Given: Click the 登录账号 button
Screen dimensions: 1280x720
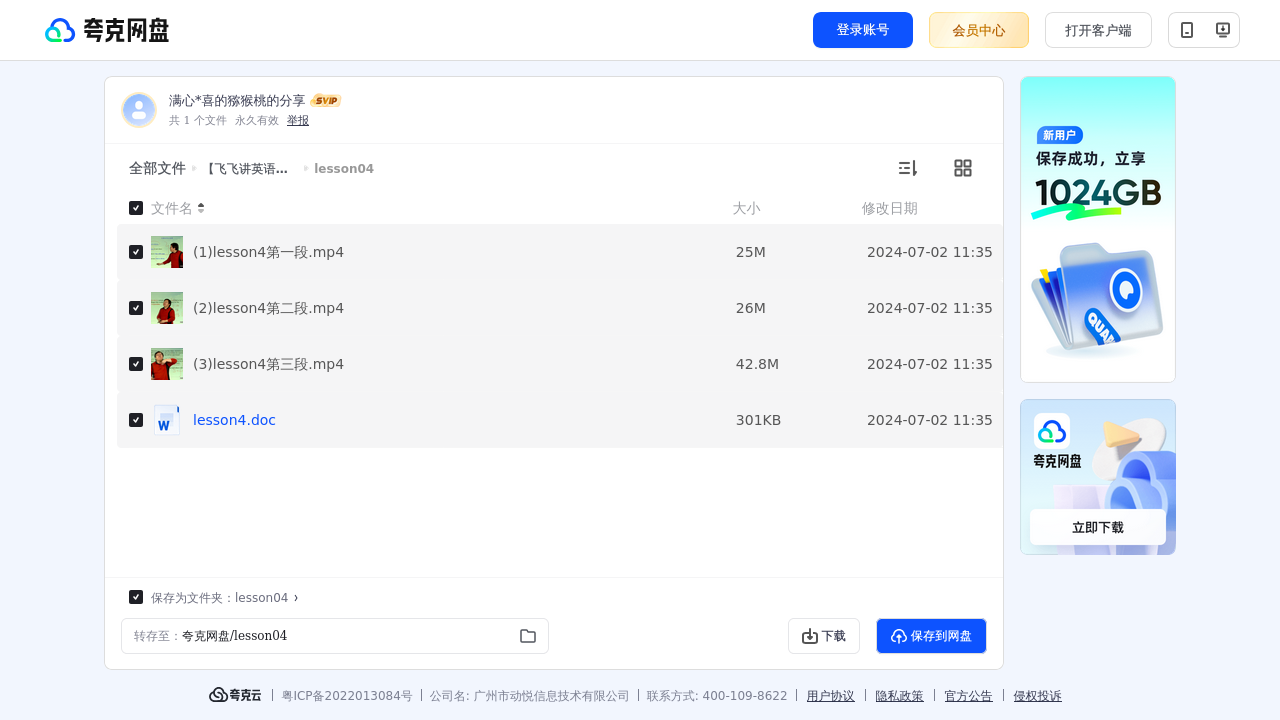Looking at the screenshot, I should [863, 30].
